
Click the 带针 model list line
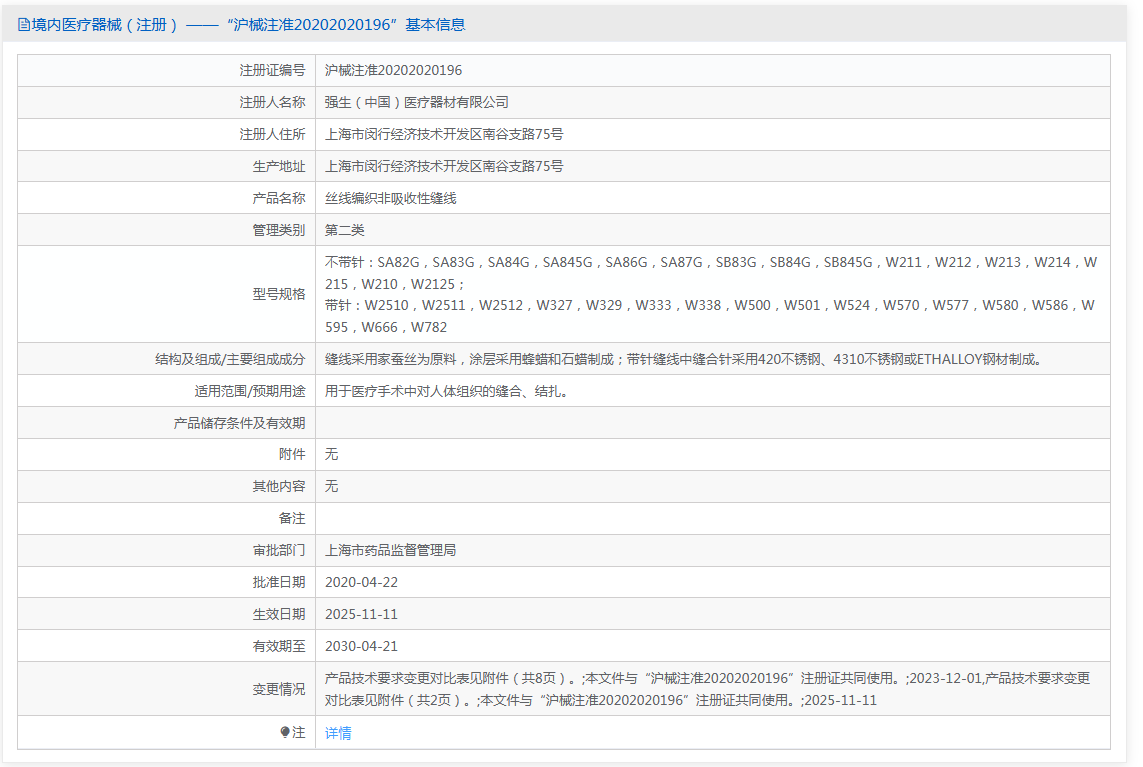(x=710, y=316)
